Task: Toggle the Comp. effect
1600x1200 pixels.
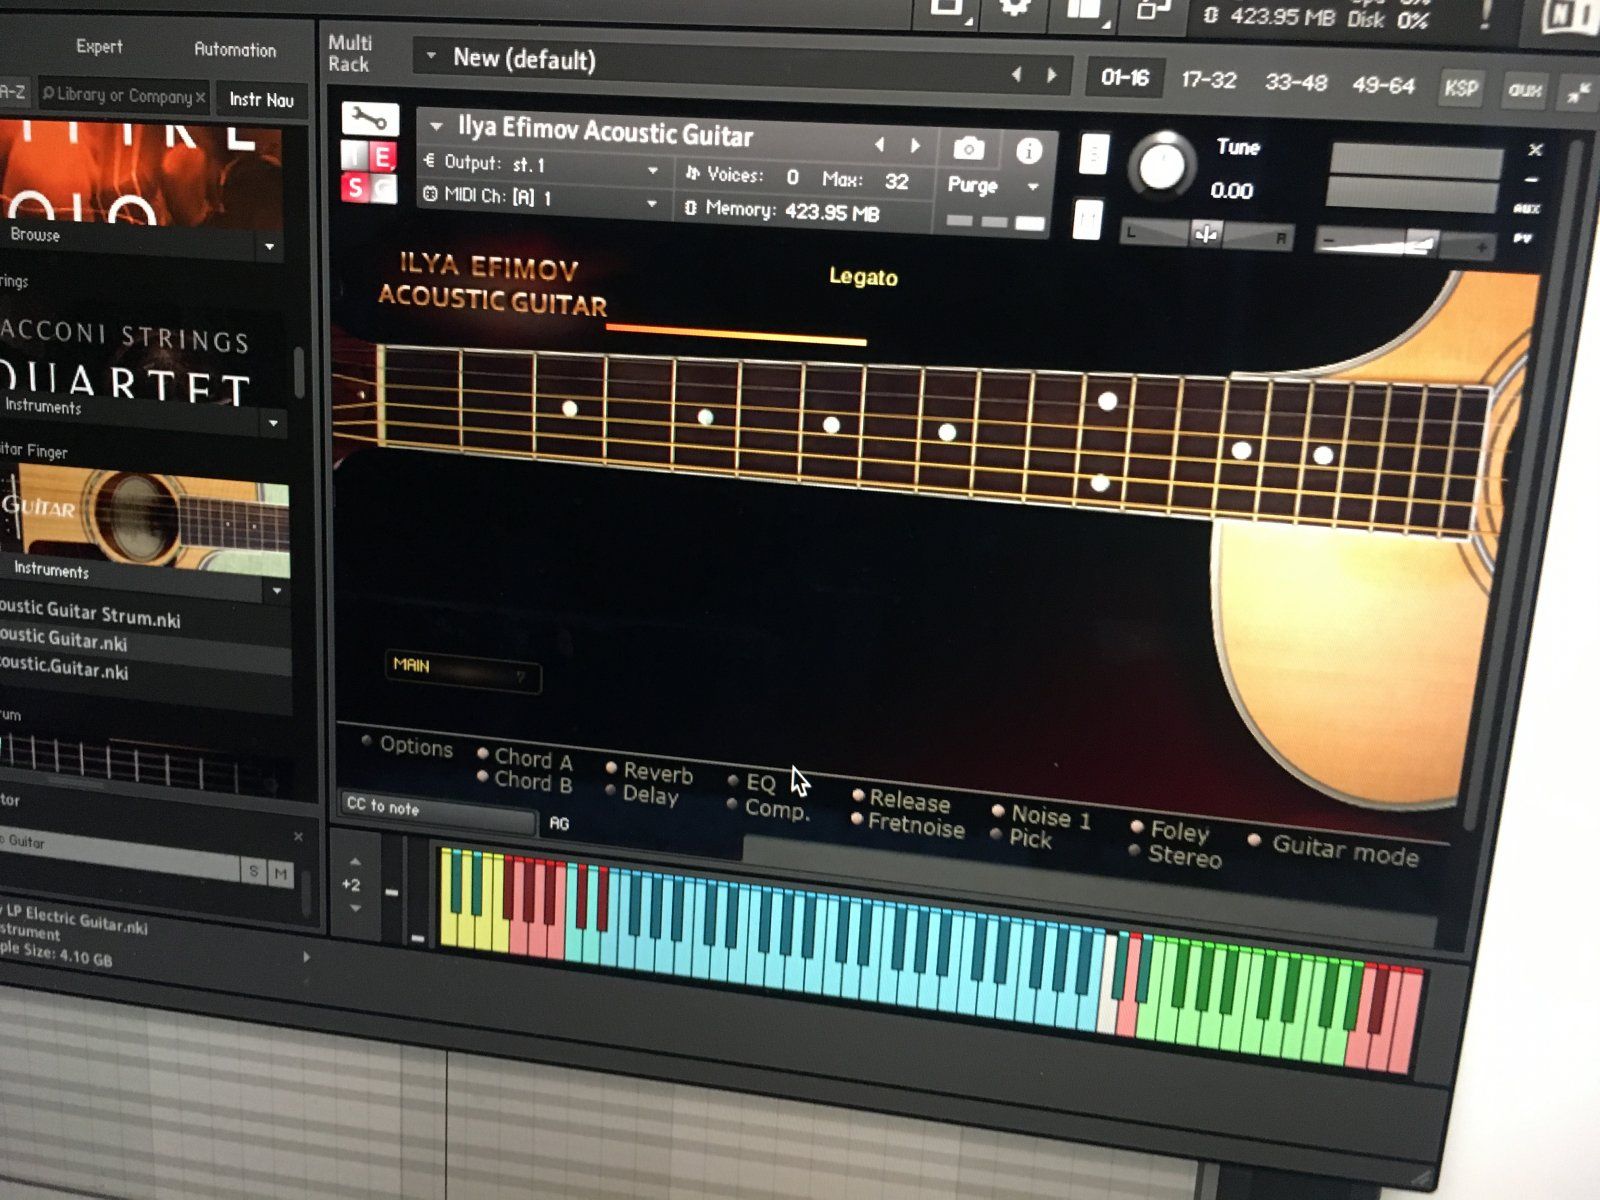Action: [x=732, y=804]
